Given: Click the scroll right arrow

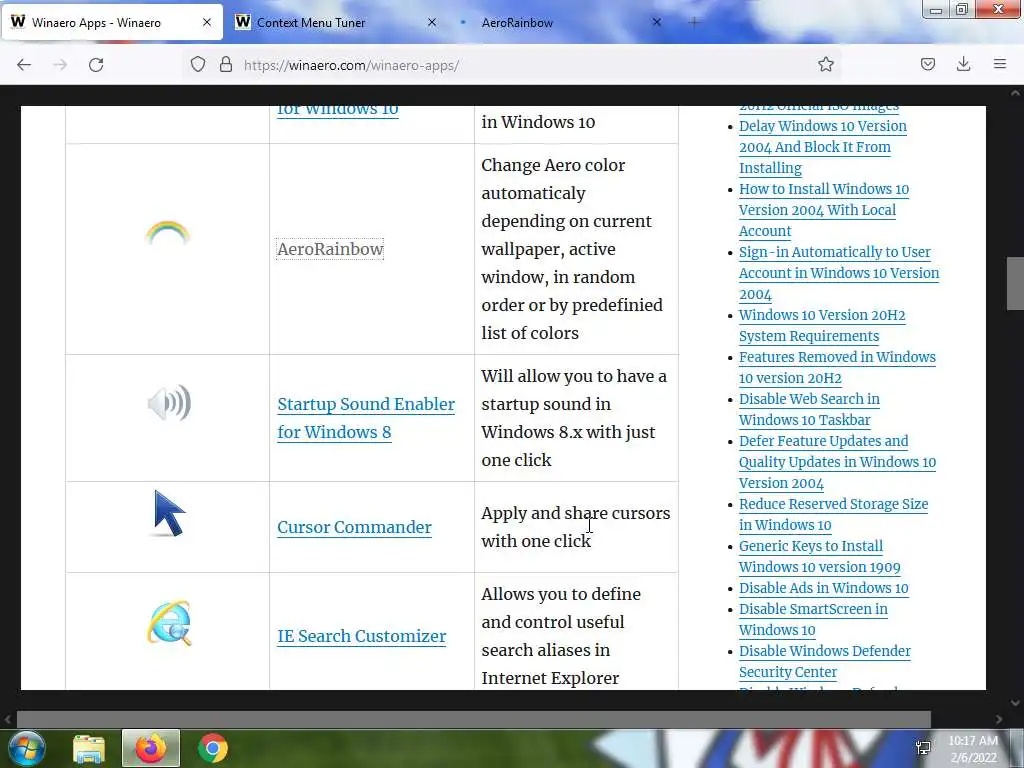Looking at the screenshot, I should point(999,719).
